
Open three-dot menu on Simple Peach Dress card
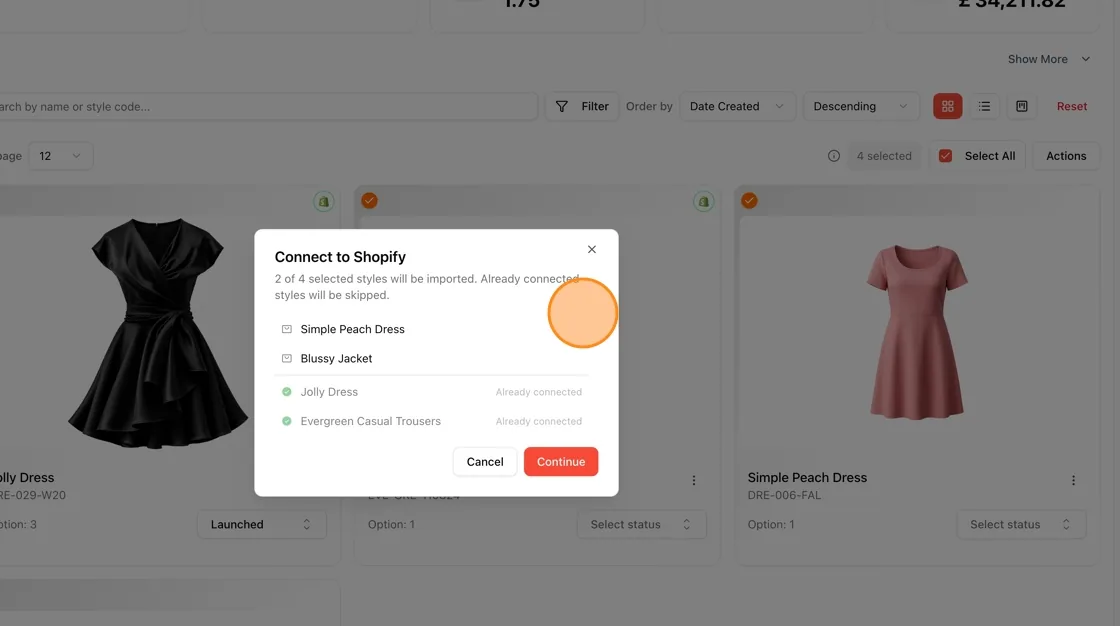click(x=1073, y=481)
